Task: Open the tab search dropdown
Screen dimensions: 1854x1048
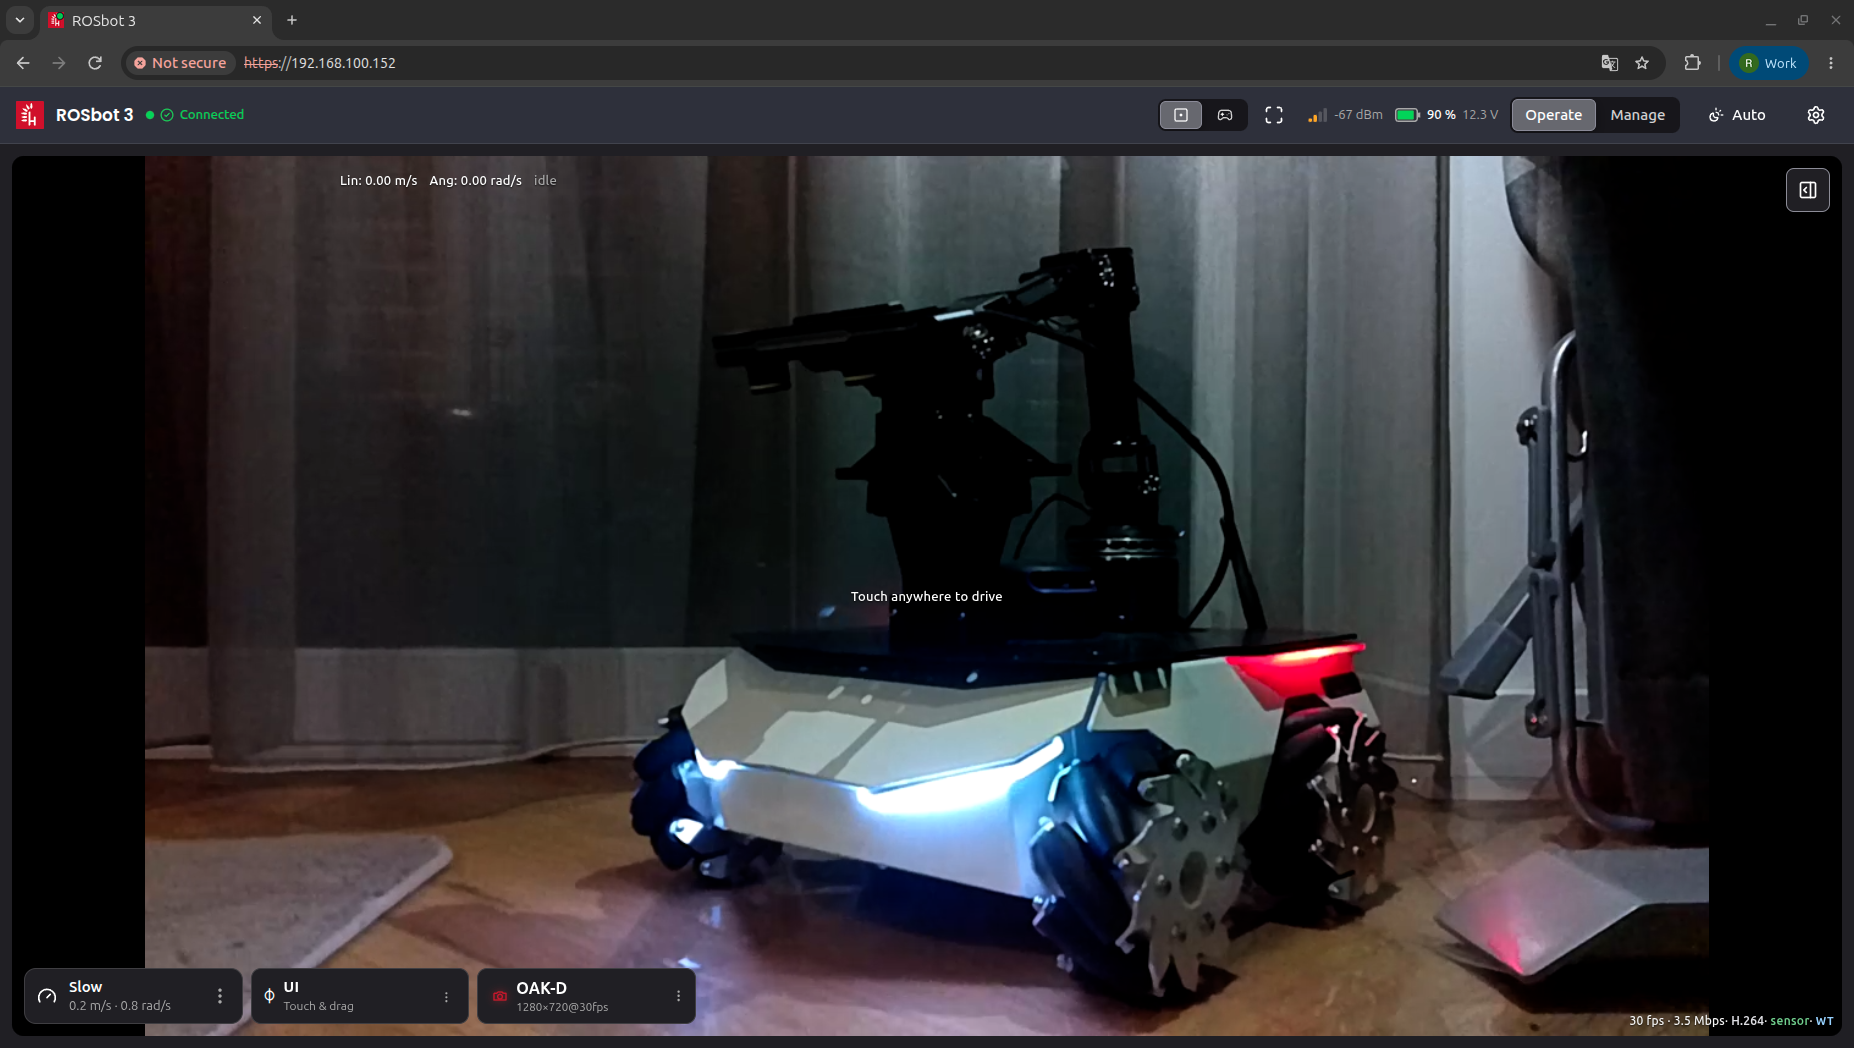Action: (x=20, y=20)
